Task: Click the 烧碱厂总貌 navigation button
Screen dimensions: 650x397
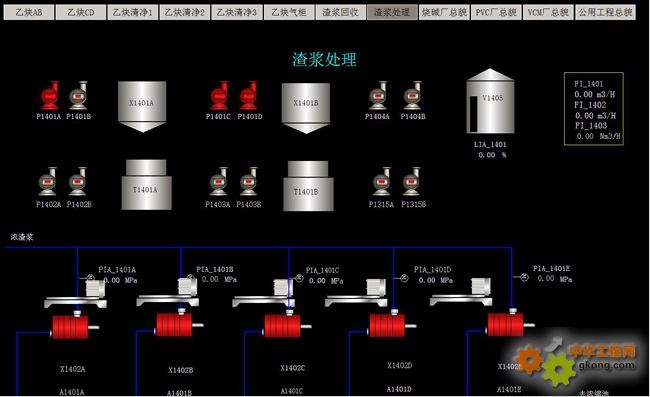Action: [444, 12]
